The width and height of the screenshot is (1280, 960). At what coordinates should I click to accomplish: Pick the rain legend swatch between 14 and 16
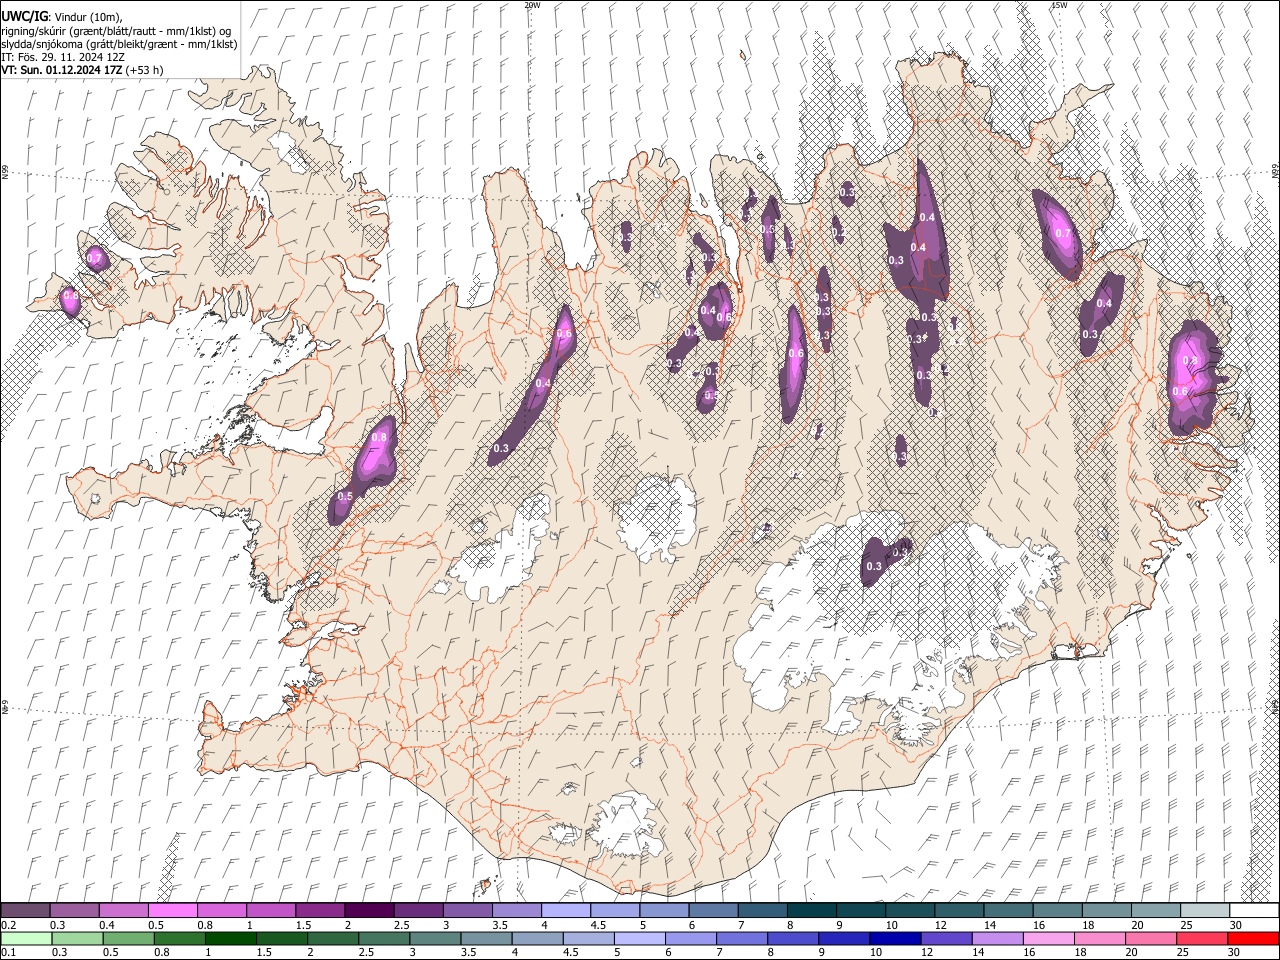(x=996, y=938)
